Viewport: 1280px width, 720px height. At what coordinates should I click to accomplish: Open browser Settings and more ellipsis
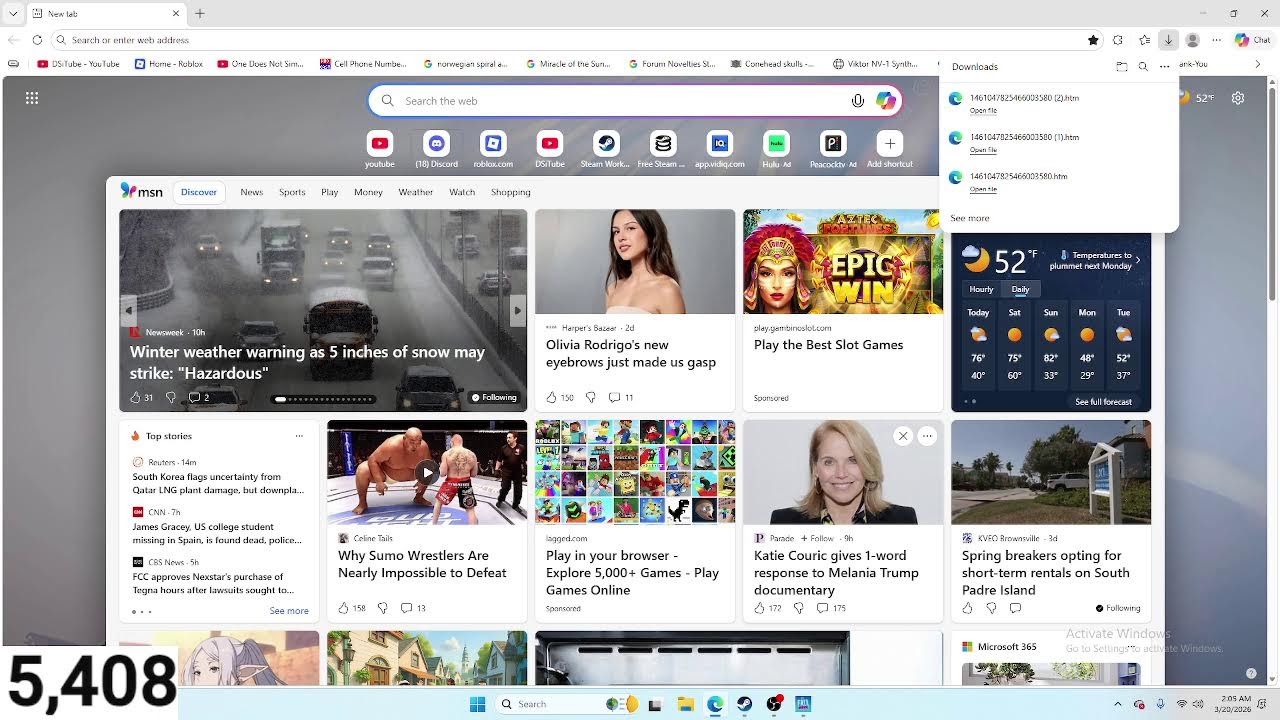1217,40
